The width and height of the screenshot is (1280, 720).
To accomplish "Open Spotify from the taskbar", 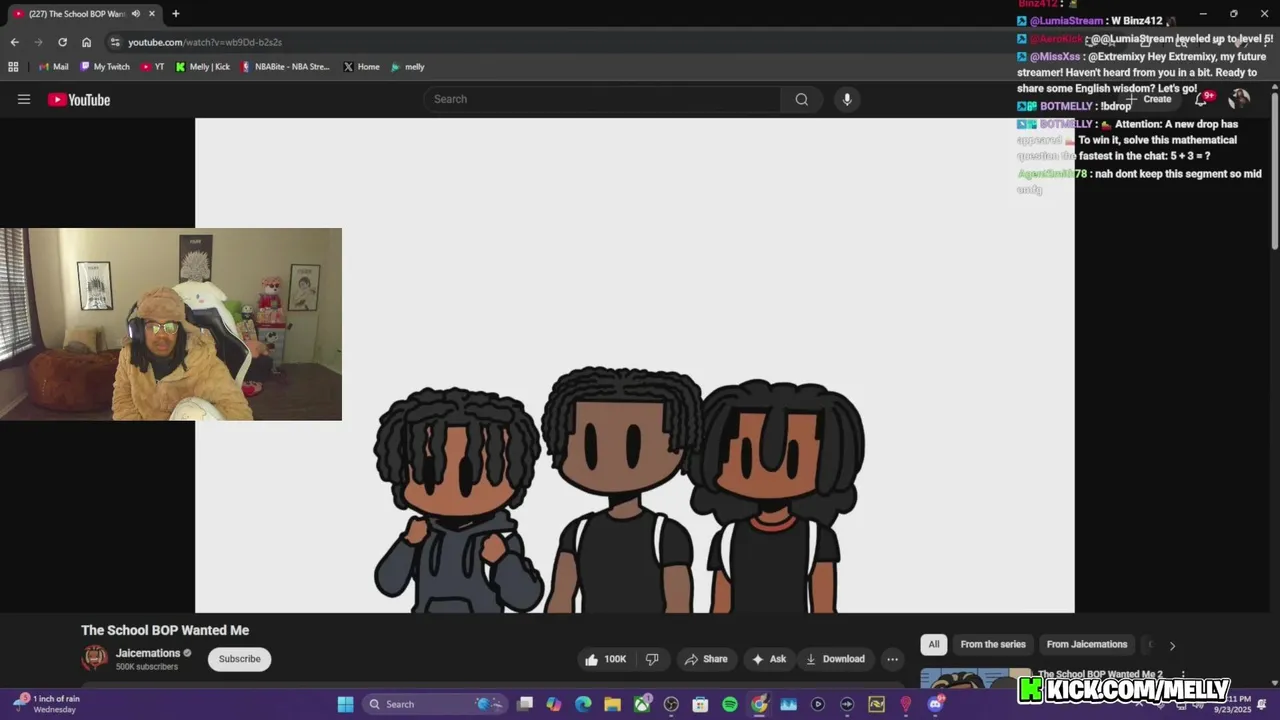I will (730, 704).
